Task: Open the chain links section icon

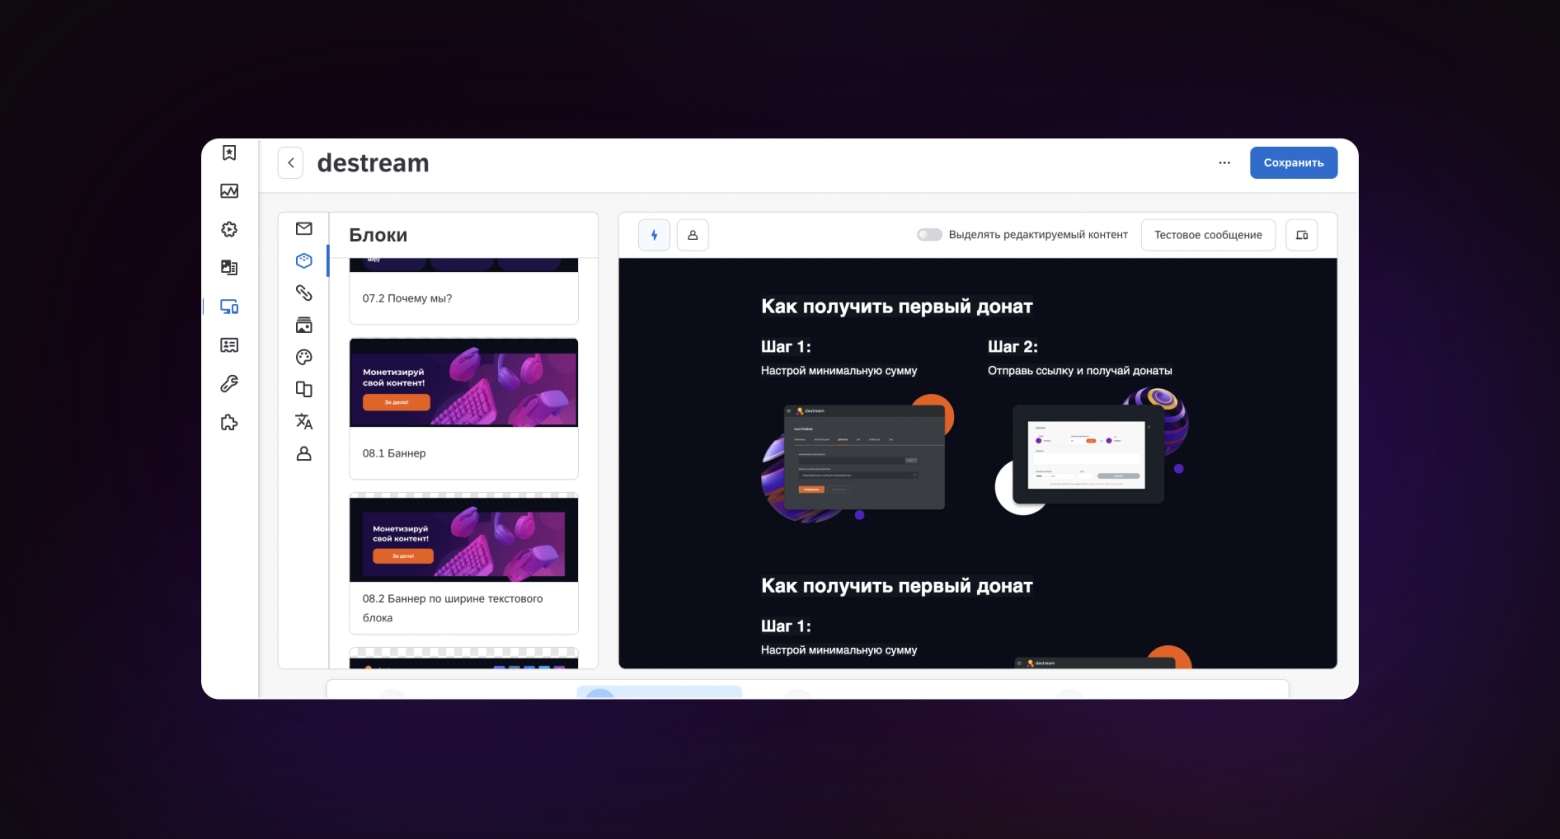Action: pyautogui.click(x=304, y=293)
